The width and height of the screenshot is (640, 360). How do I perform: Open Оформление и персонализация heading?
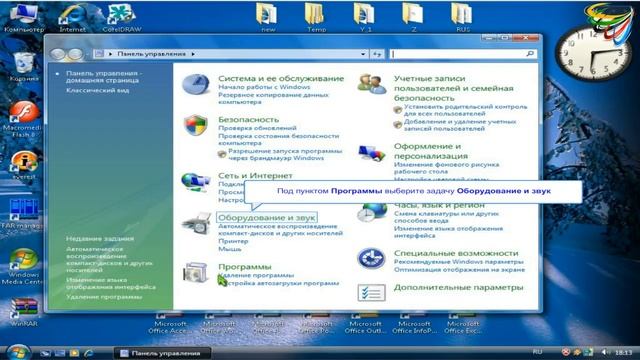pyautogui.click(x=431, y=151)
